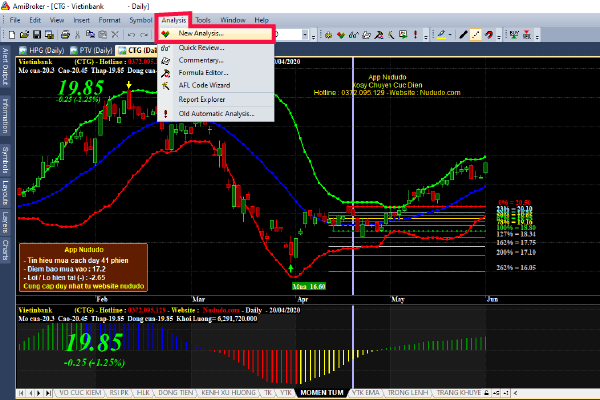The width and height of the screenshot is (600, 400).
Task: Open the Help menu
Action: [x=262, y=20]
